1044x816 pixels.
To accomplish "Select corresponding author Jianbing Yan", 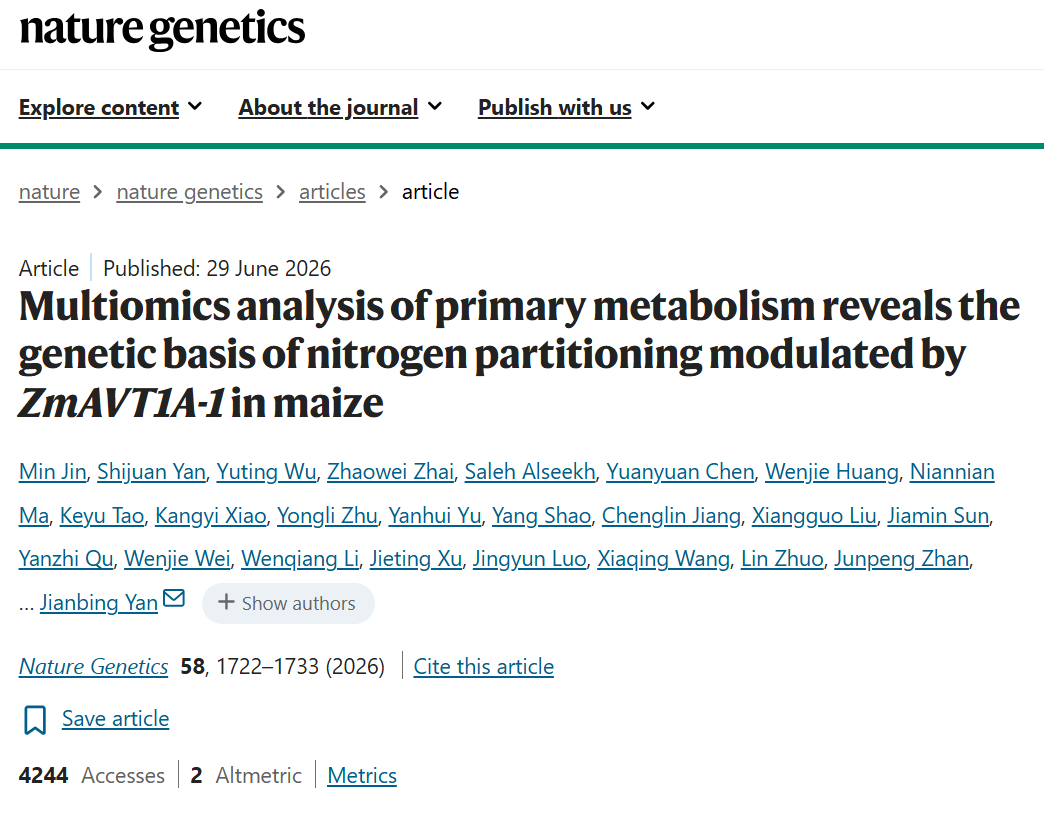I will point(99,602).
